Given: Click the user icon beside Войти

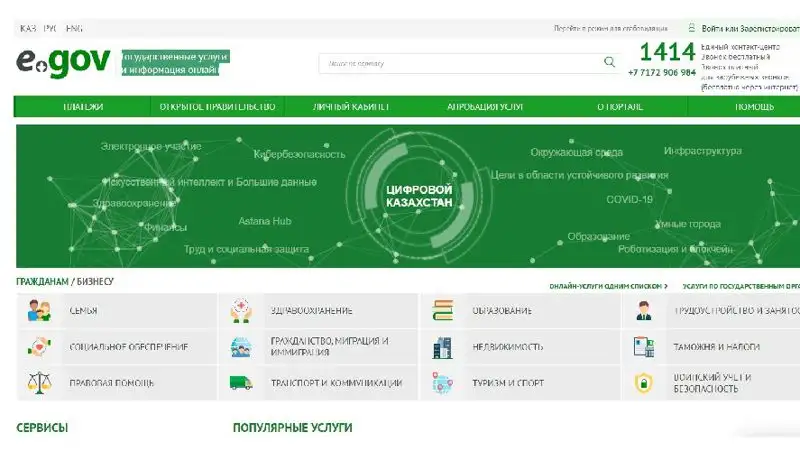Looking at the screenshot, I should pos(691,28).
